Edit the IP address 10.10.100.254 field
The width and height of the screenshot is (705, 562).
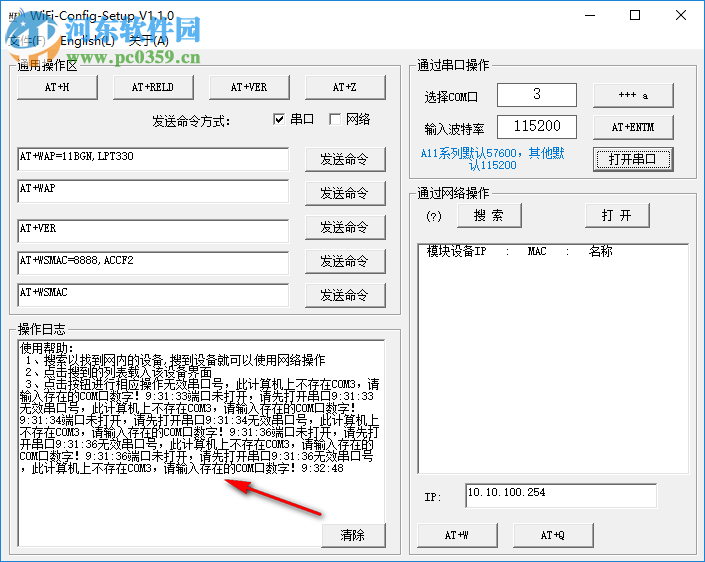coord(561,495)
